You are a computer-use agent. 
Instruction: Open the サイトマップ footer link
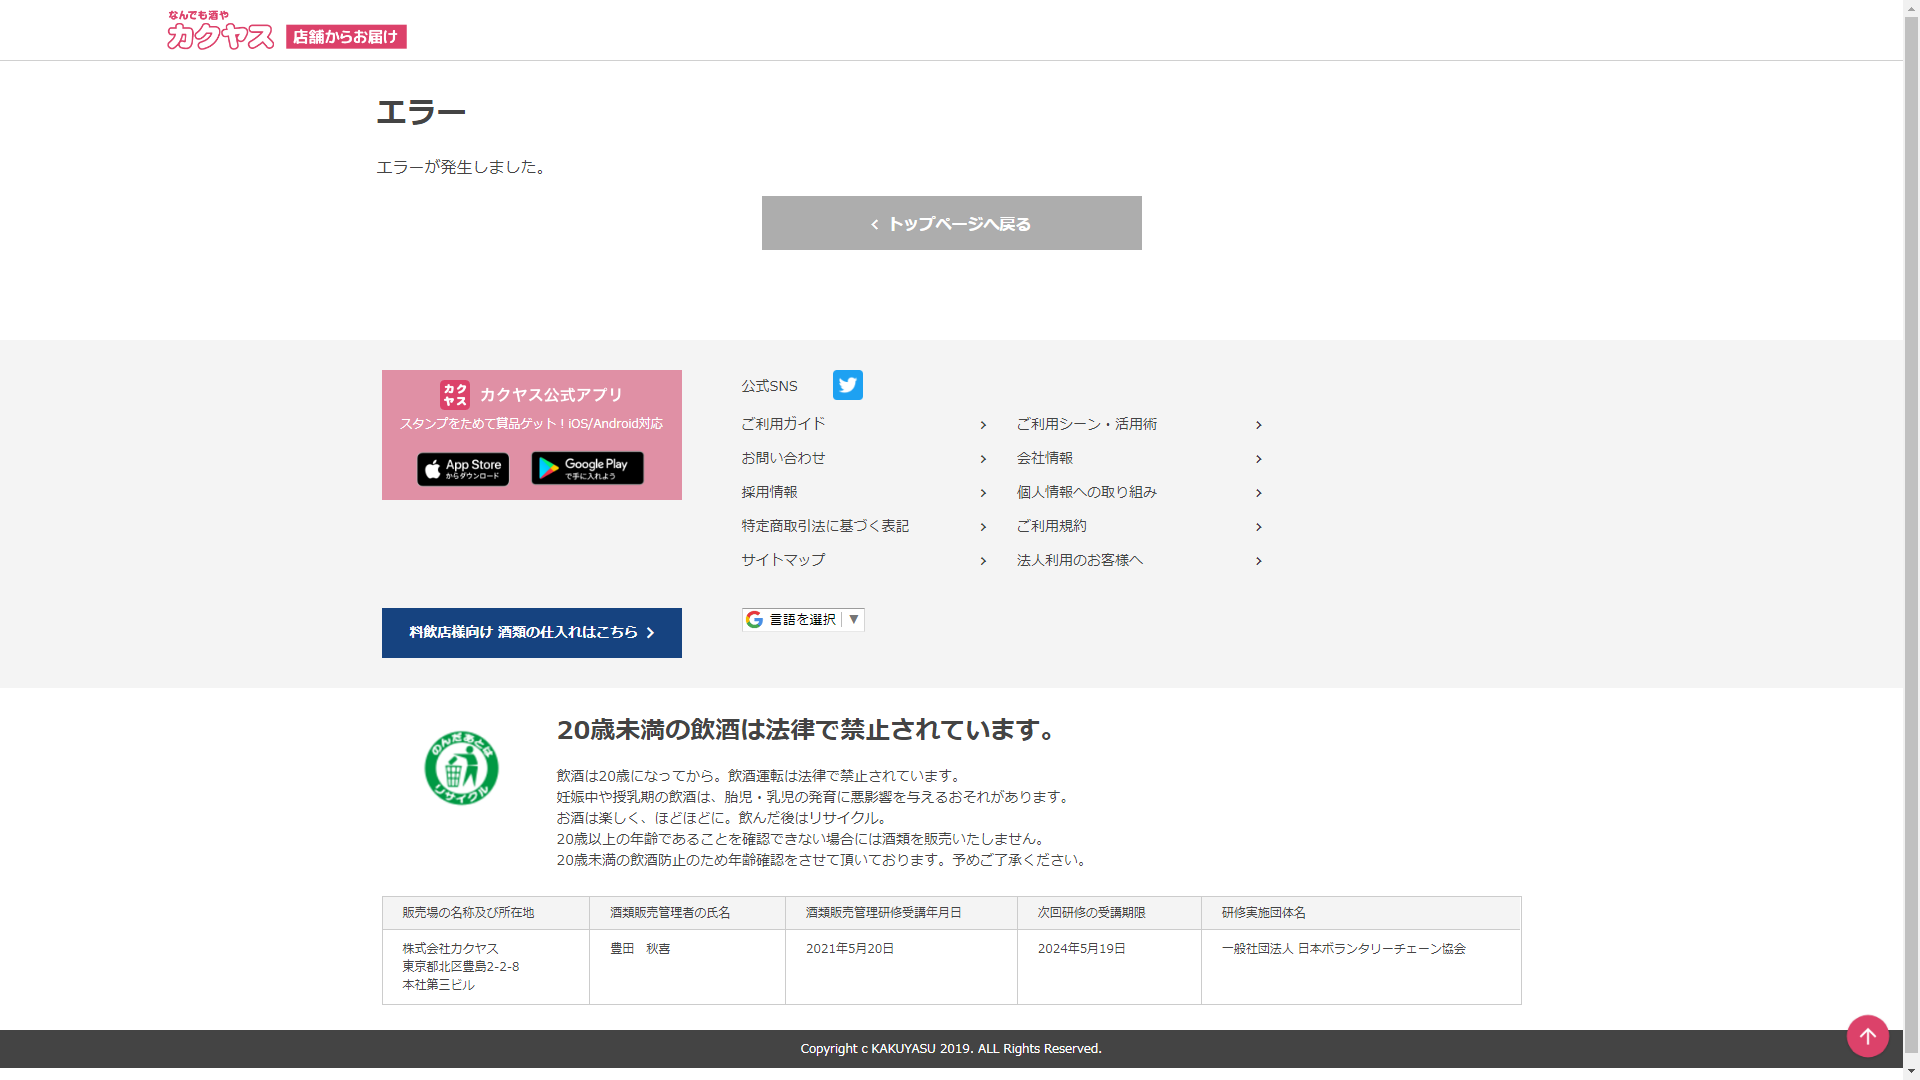pyautogui.click(x=783, y=560)
